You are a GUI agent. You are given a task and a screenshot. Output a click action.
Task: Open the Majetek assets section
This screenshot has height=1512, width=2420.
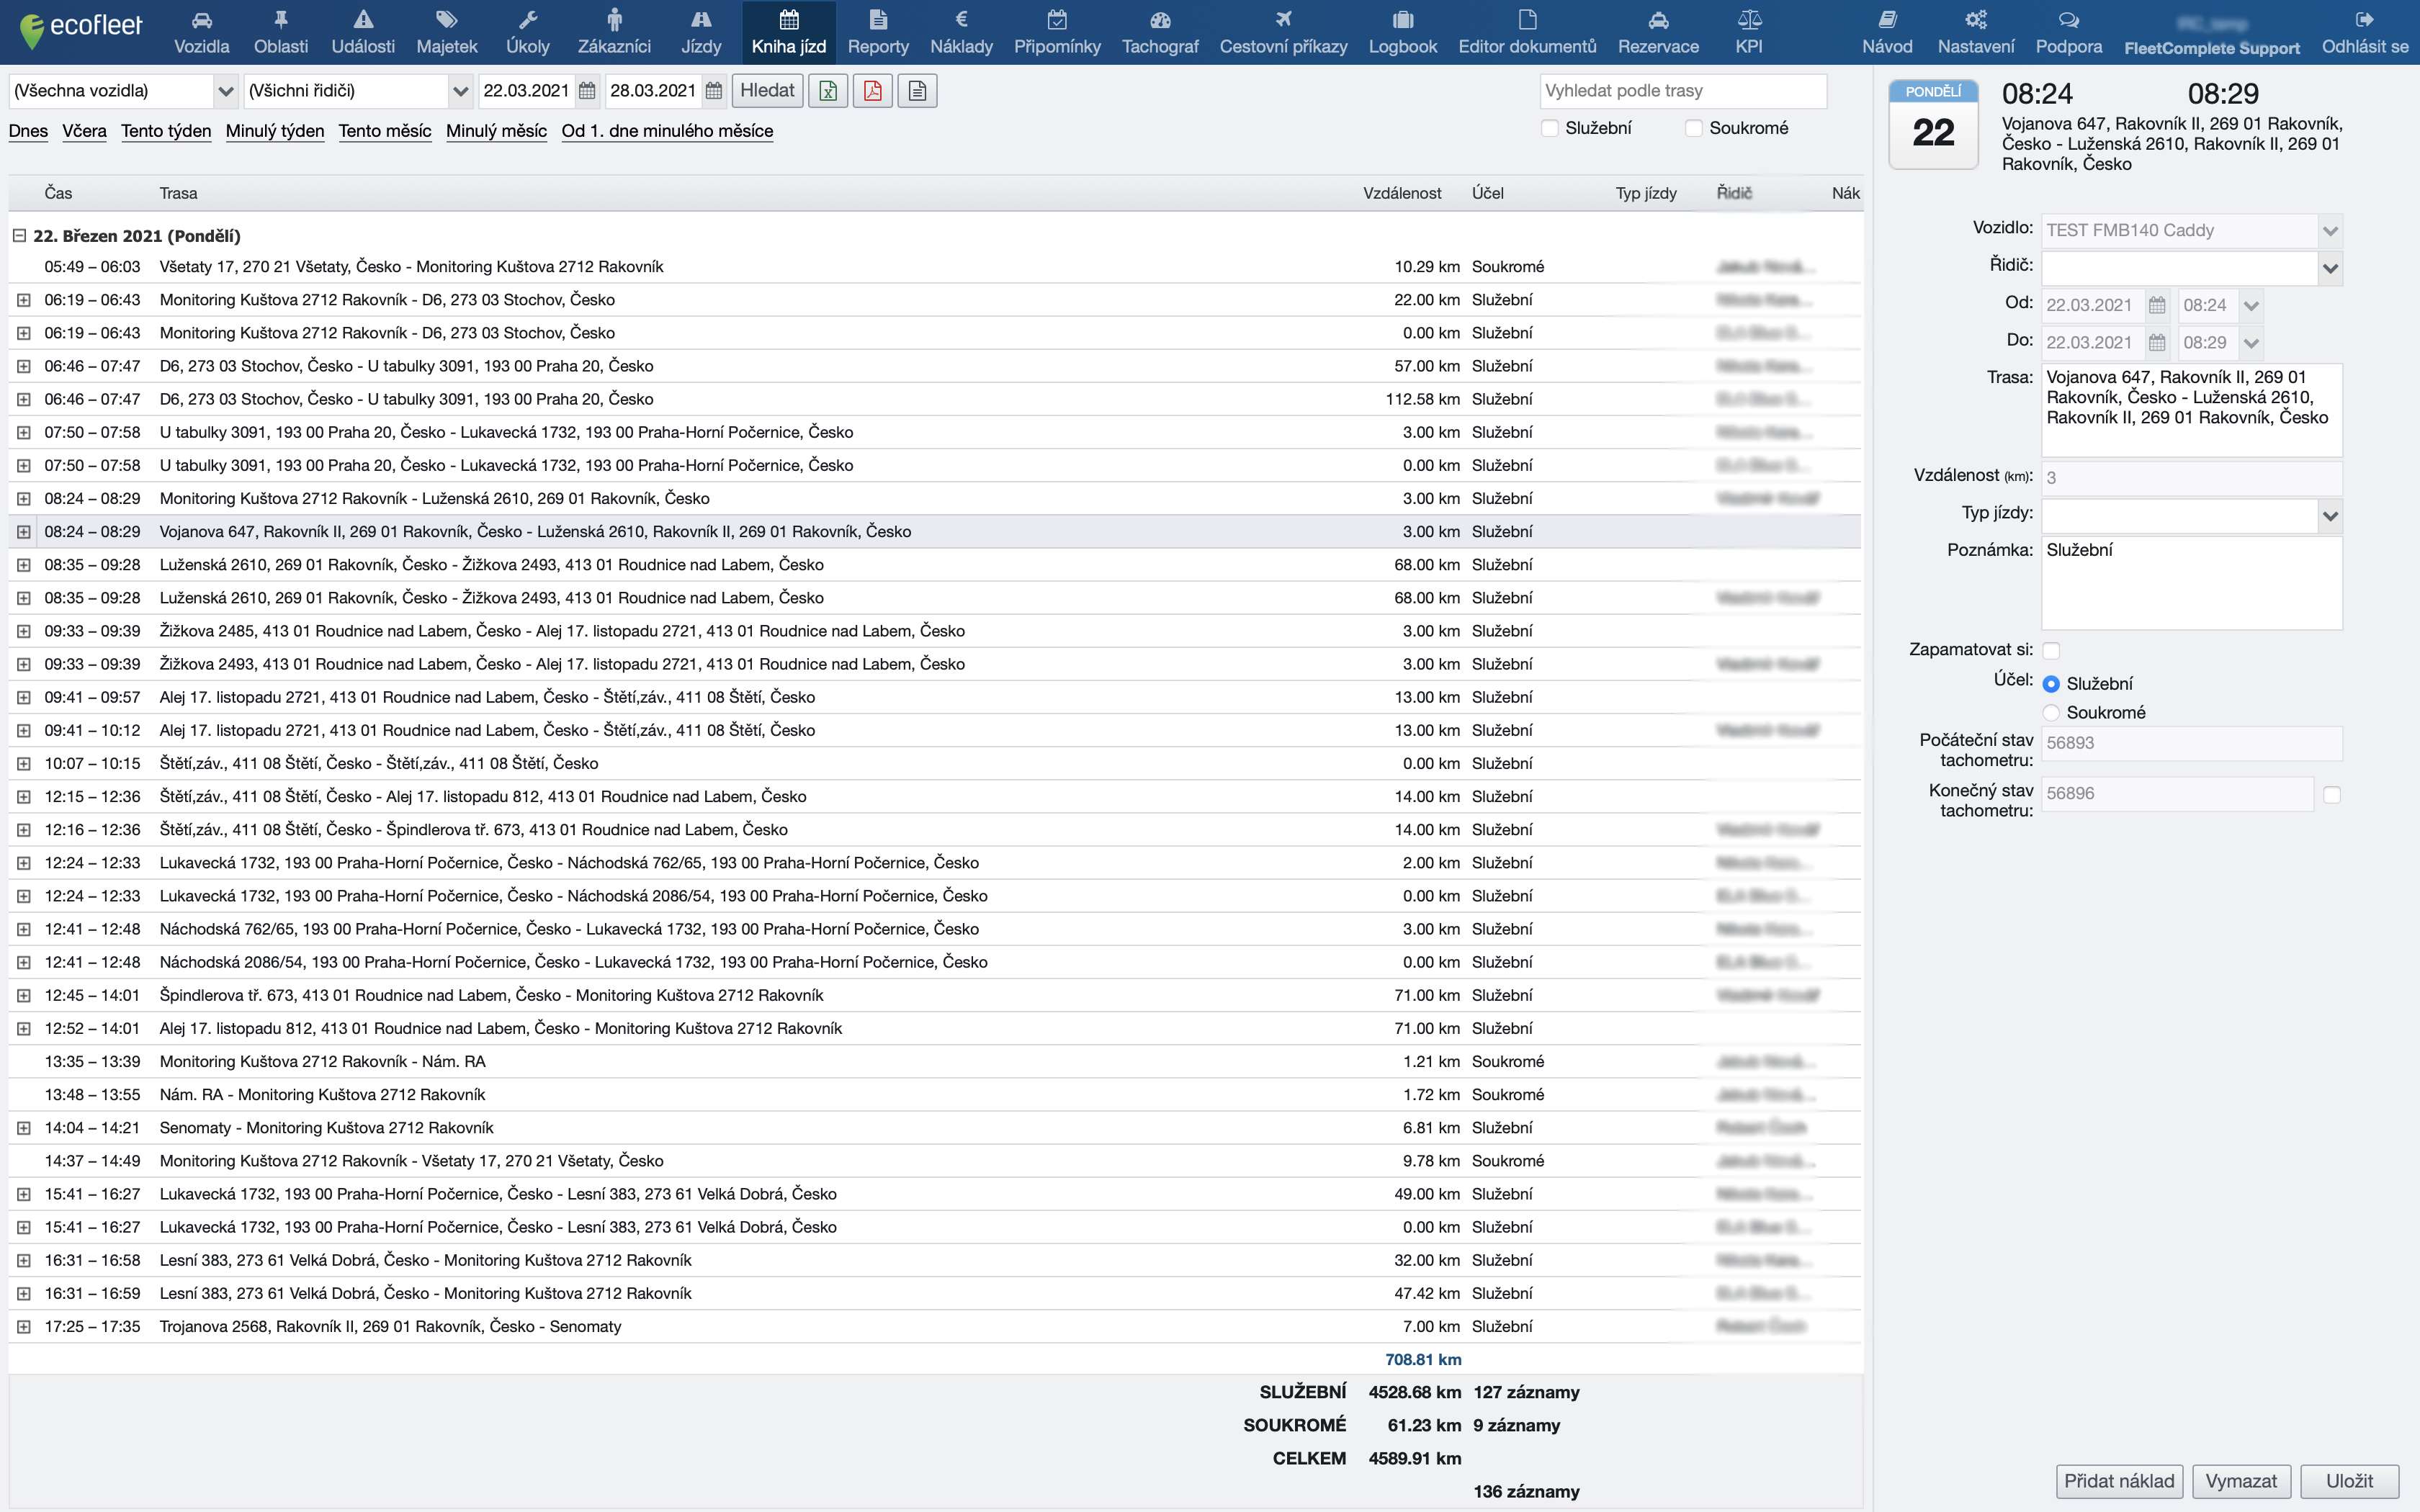pyautogui.click(x=447, y=33)
